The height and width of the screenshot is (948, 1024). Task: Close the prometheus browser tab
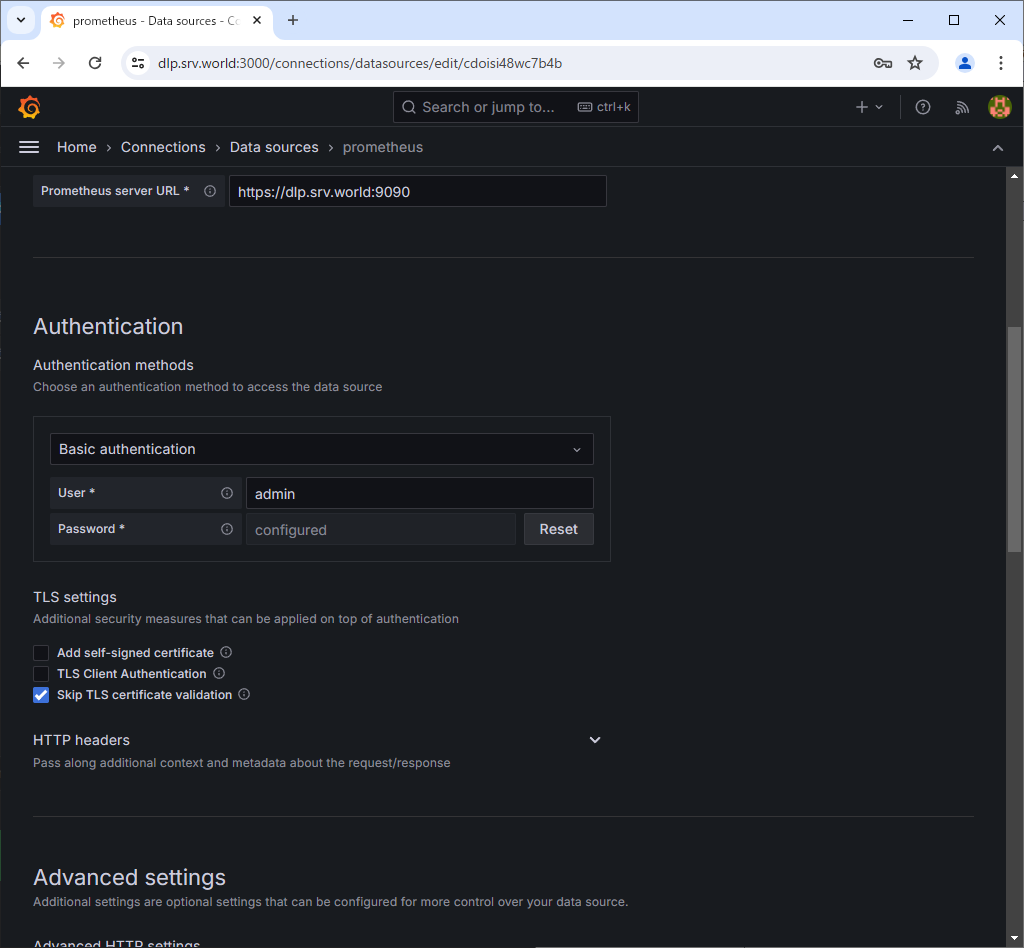point(257,20)
